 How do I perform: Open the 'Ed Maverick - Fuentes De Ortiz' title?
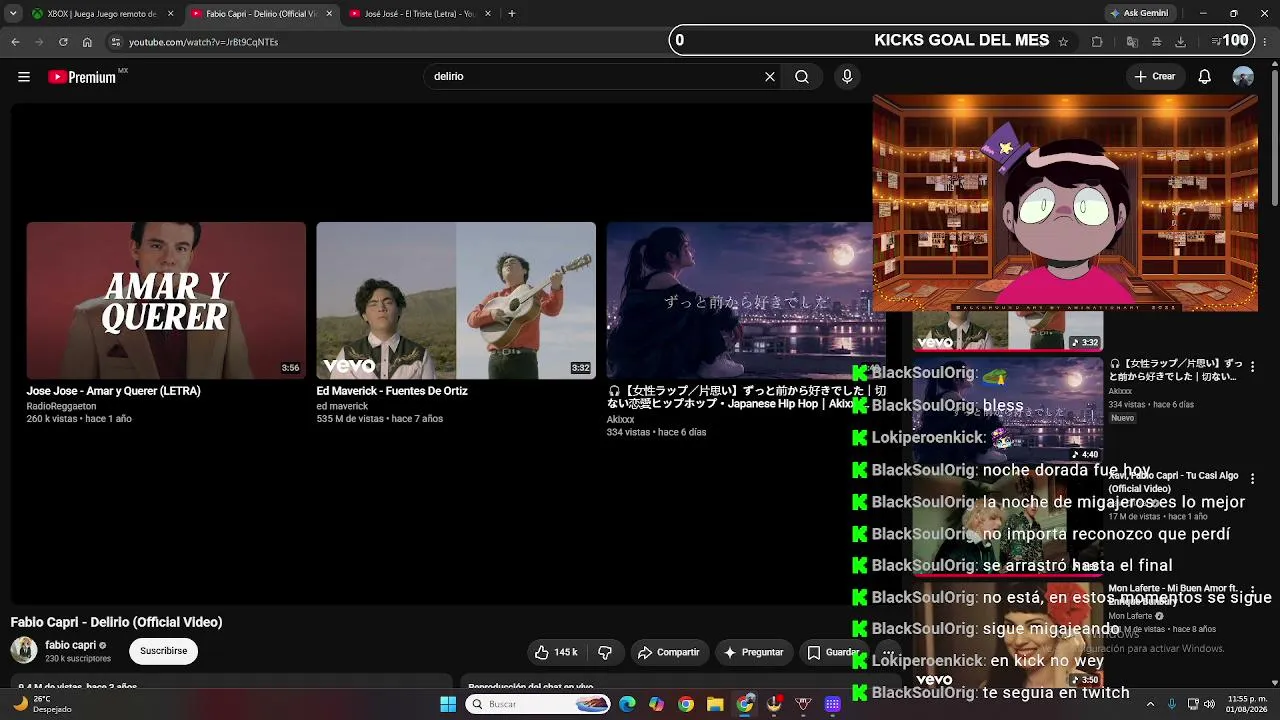tap(392, 391)
